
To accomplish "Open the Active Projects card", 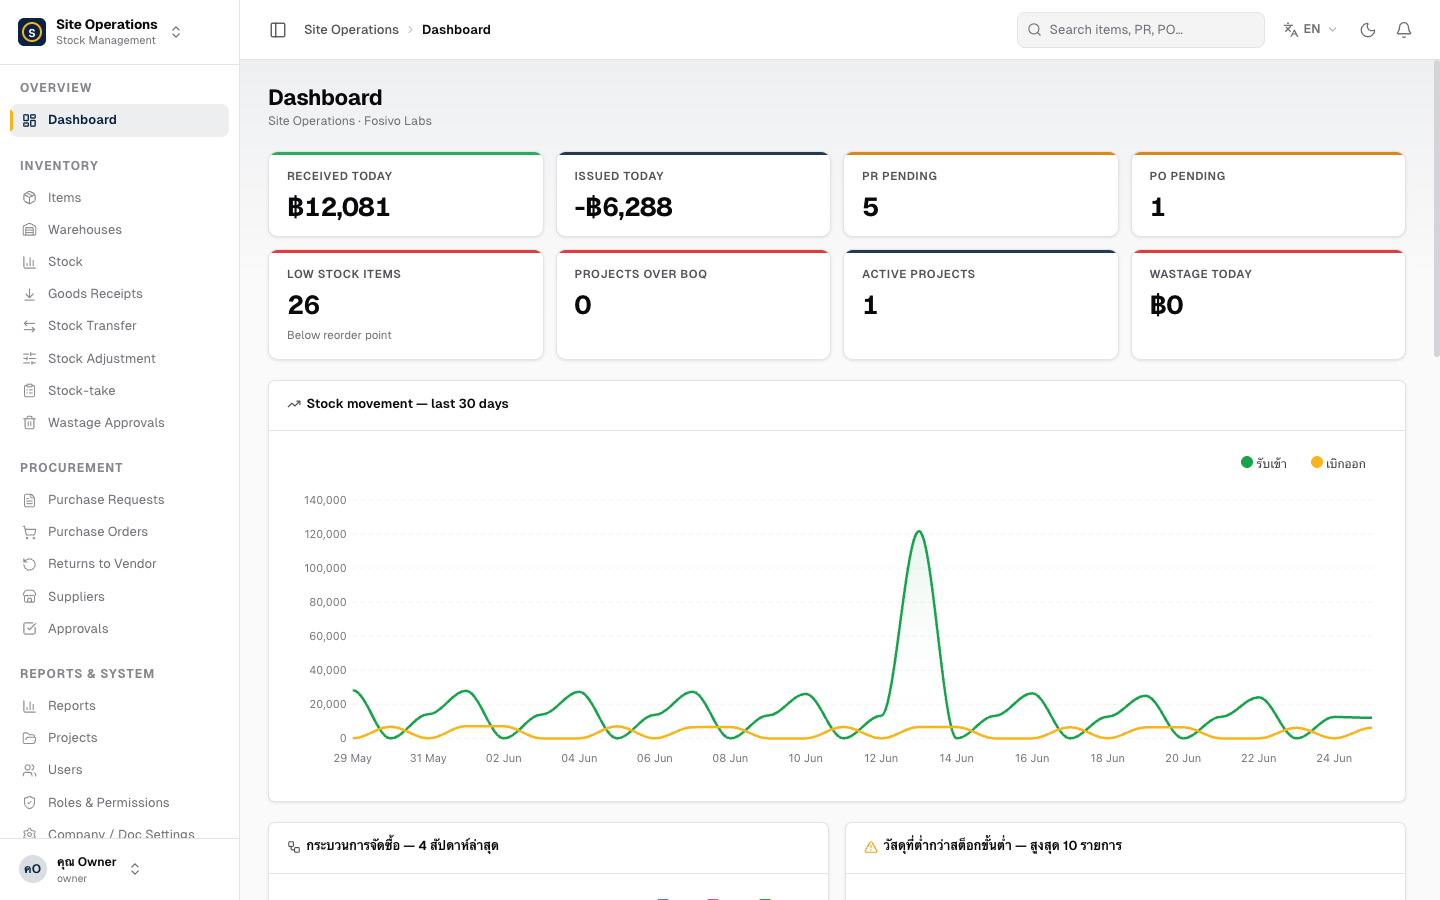I will pyautogui.click(x=981, y=305).
